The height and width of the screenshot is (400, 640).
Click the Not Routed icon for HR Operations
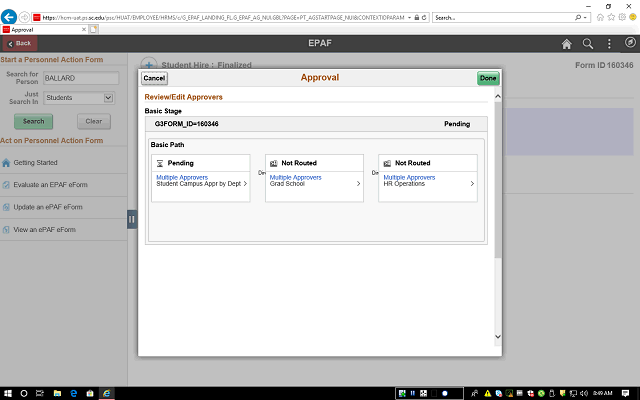click(x=387, y=163)
